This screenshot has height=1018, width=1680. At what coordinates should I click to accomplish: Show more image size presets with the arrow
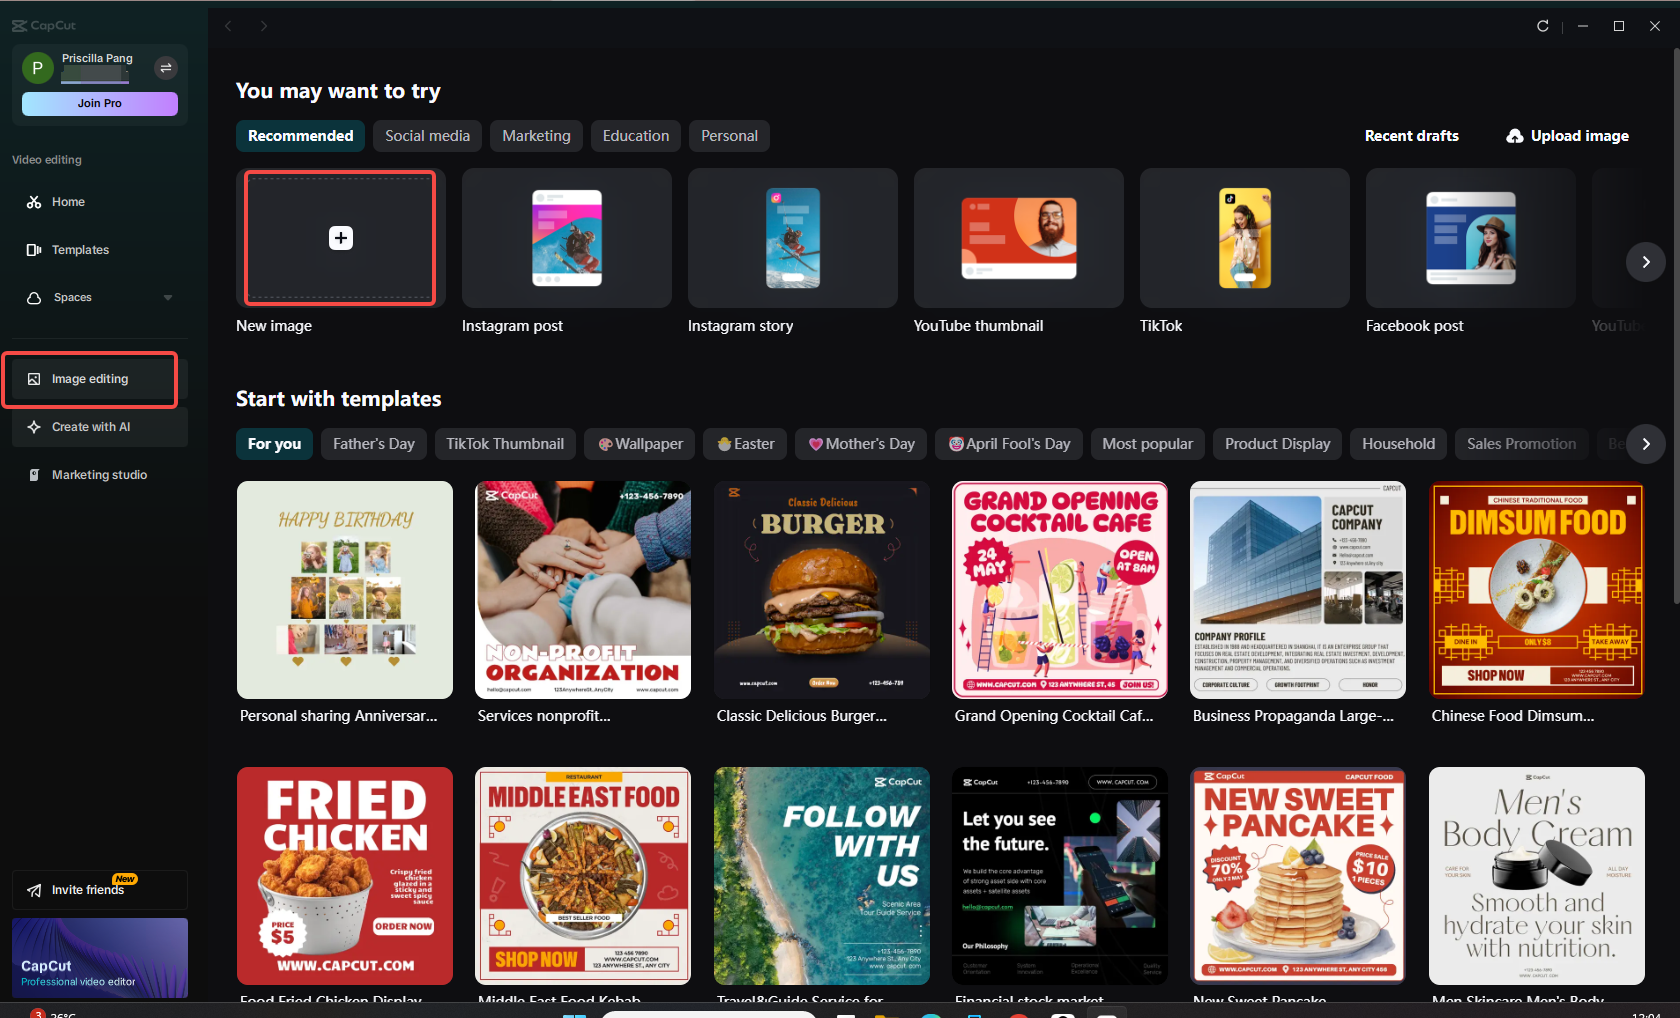click(1646, 262)
